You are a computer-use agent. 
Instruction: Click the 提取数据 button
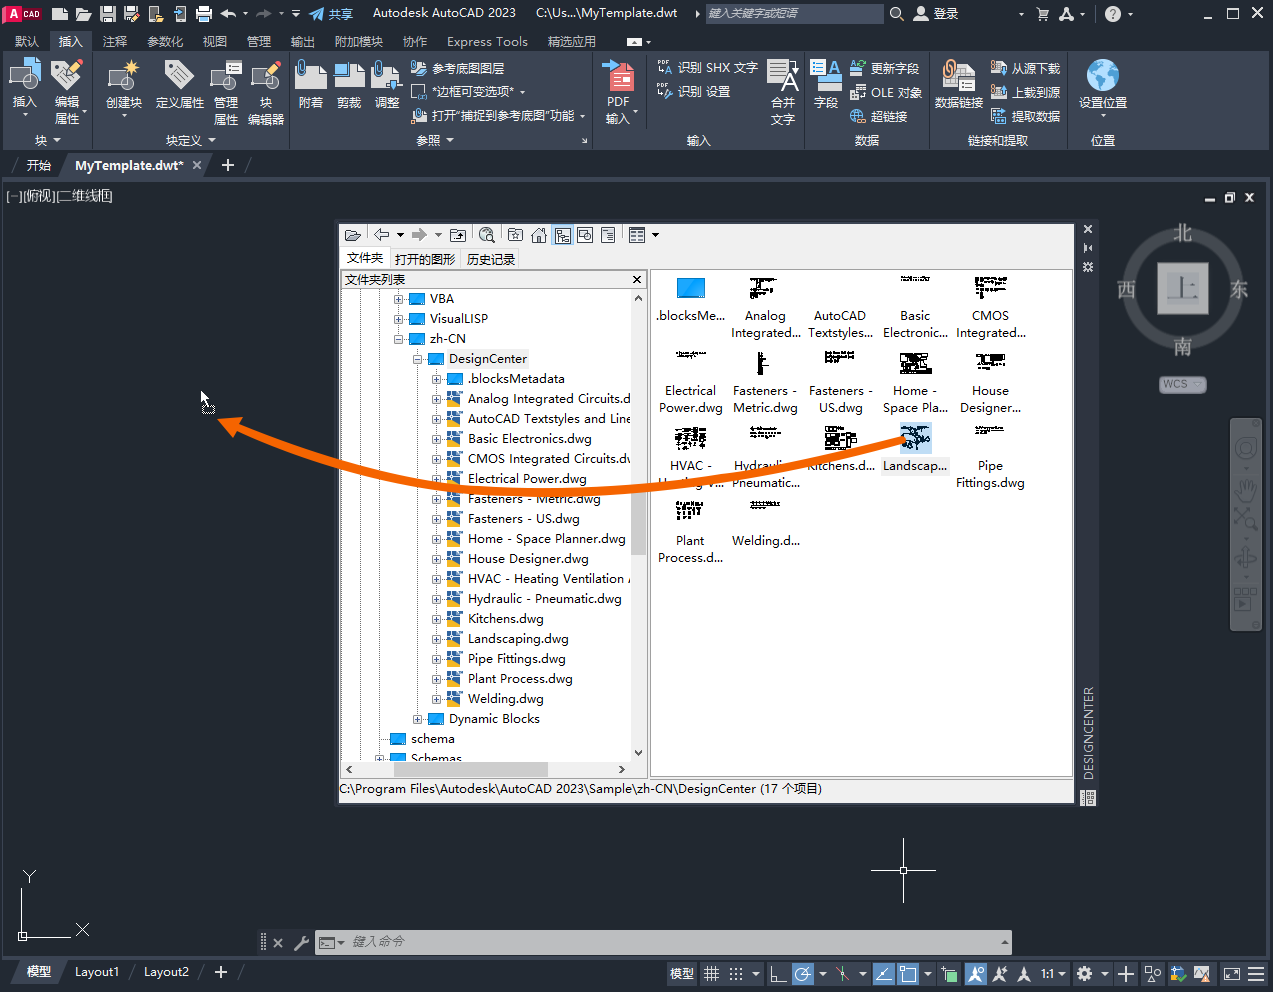pos(1025,116)
